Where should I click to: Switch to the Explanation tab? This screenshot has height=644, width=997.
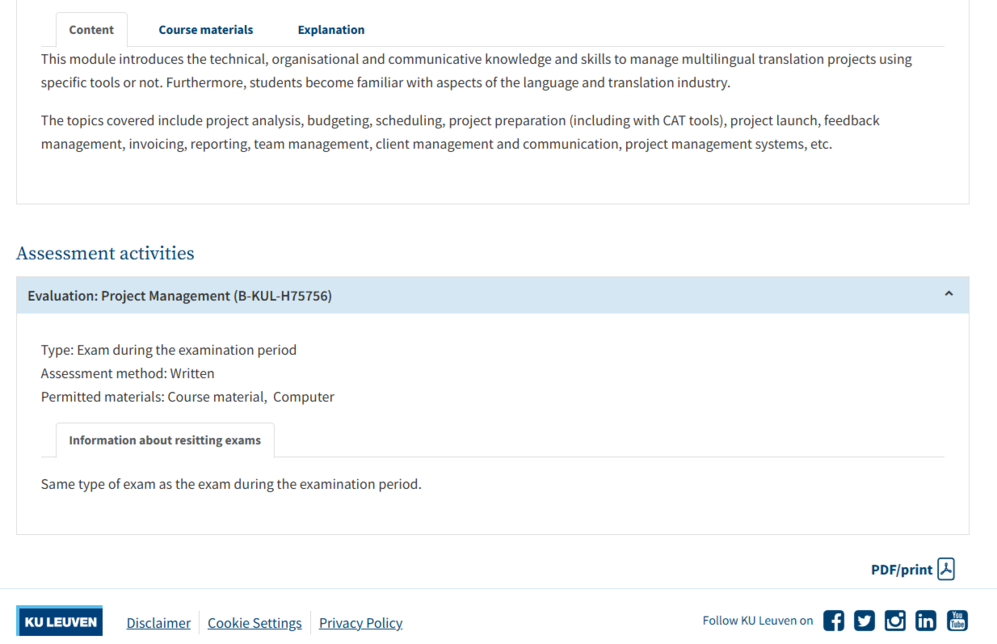pos(331,30)
